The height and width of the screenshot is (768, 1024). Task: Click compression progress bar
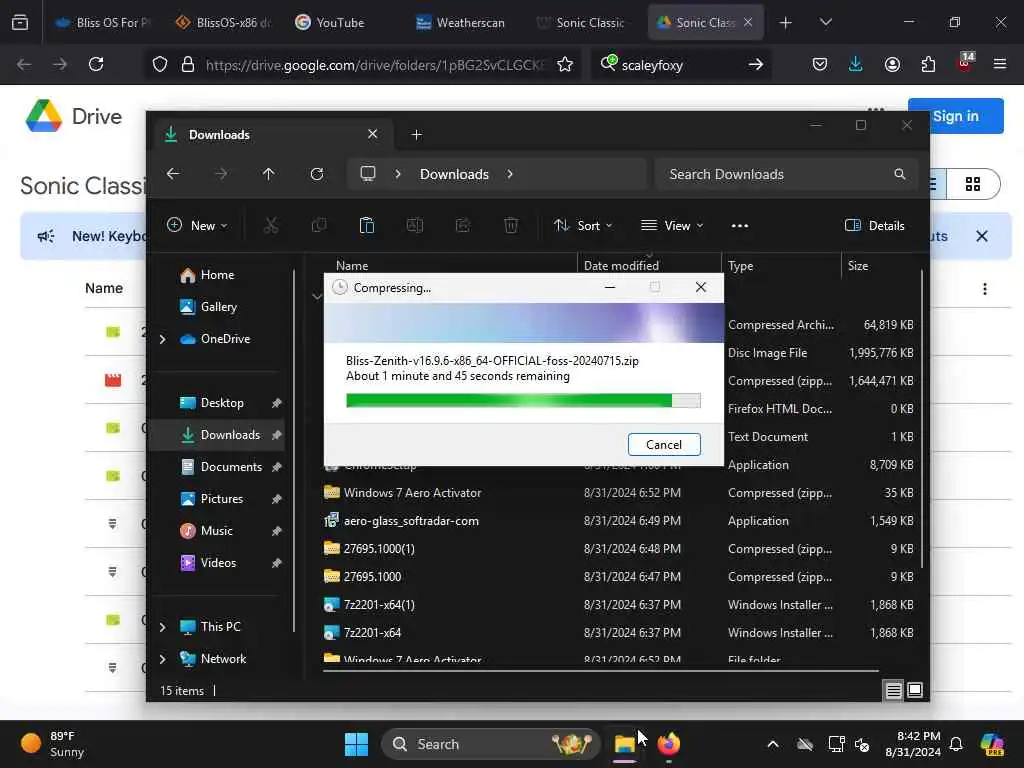point(523,400)
